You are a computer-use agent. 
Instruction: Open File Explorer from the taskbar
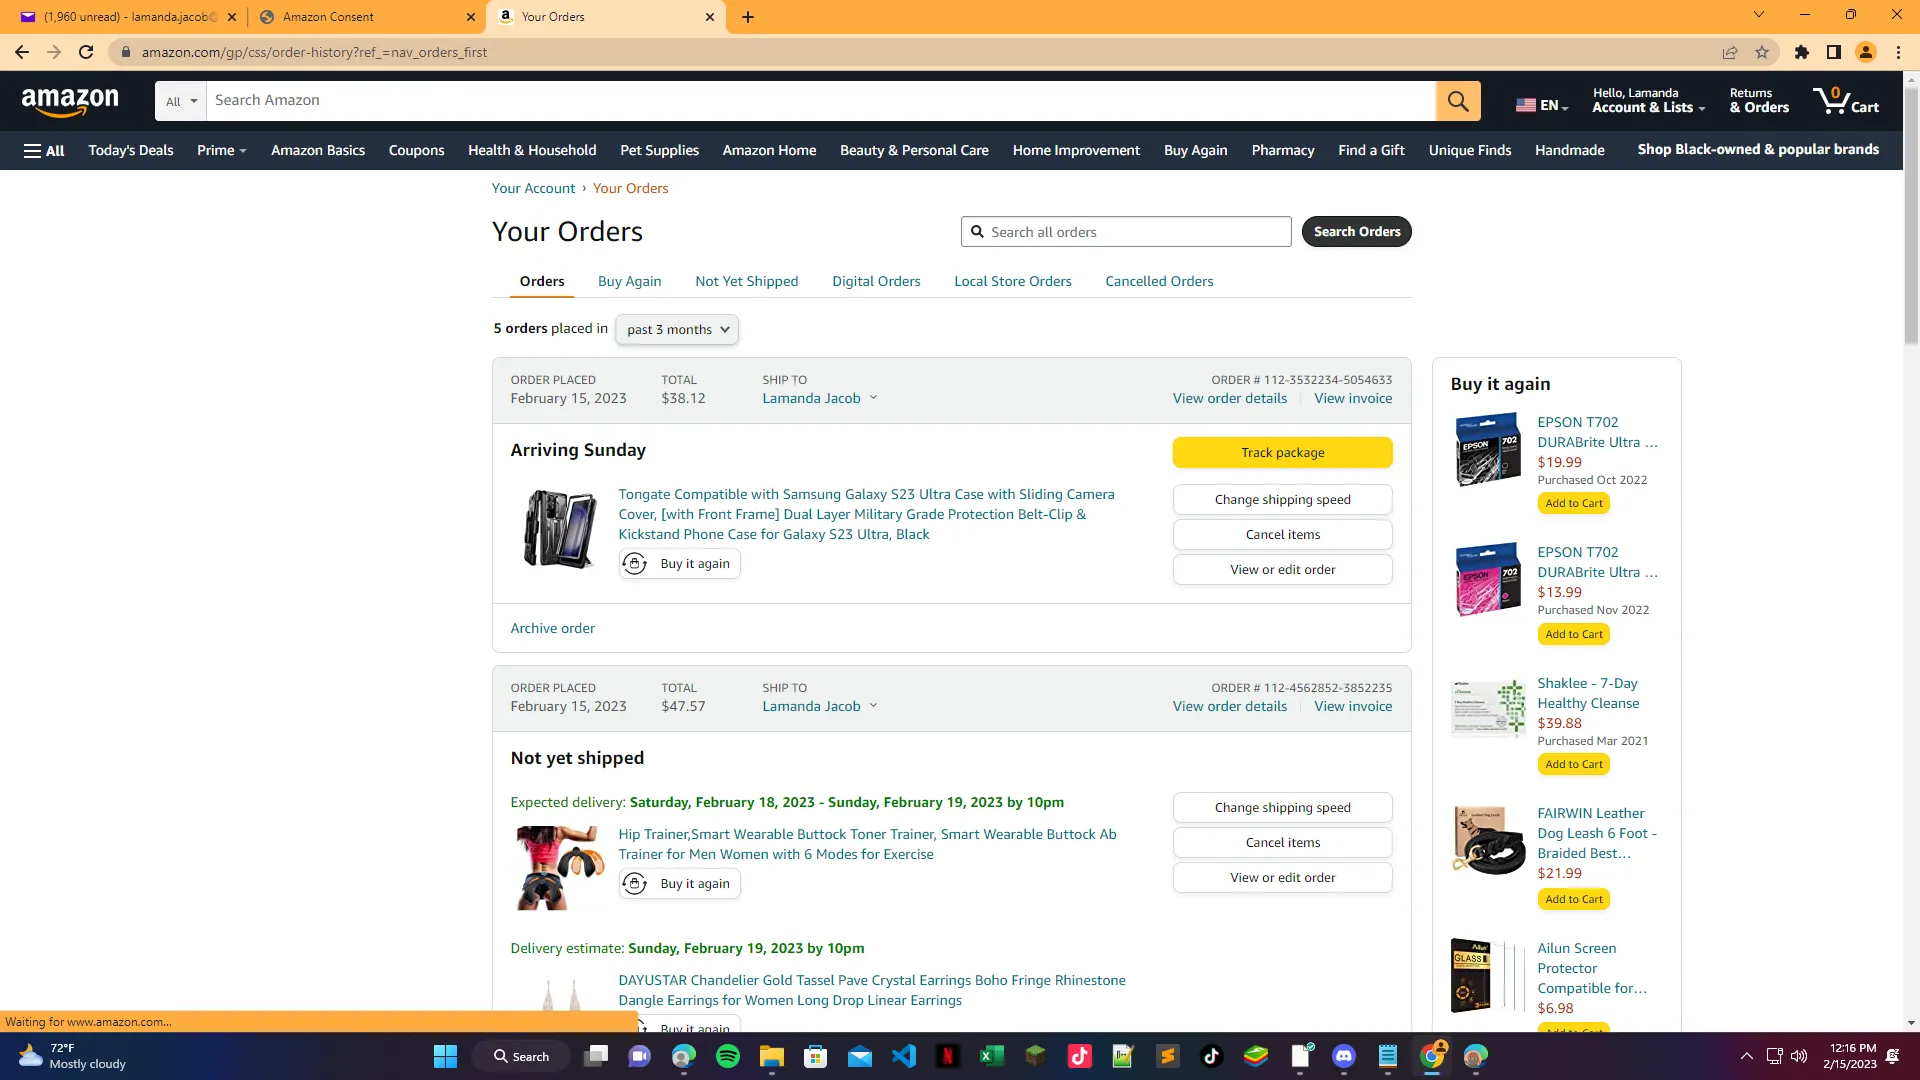(x=772, y=1056)
